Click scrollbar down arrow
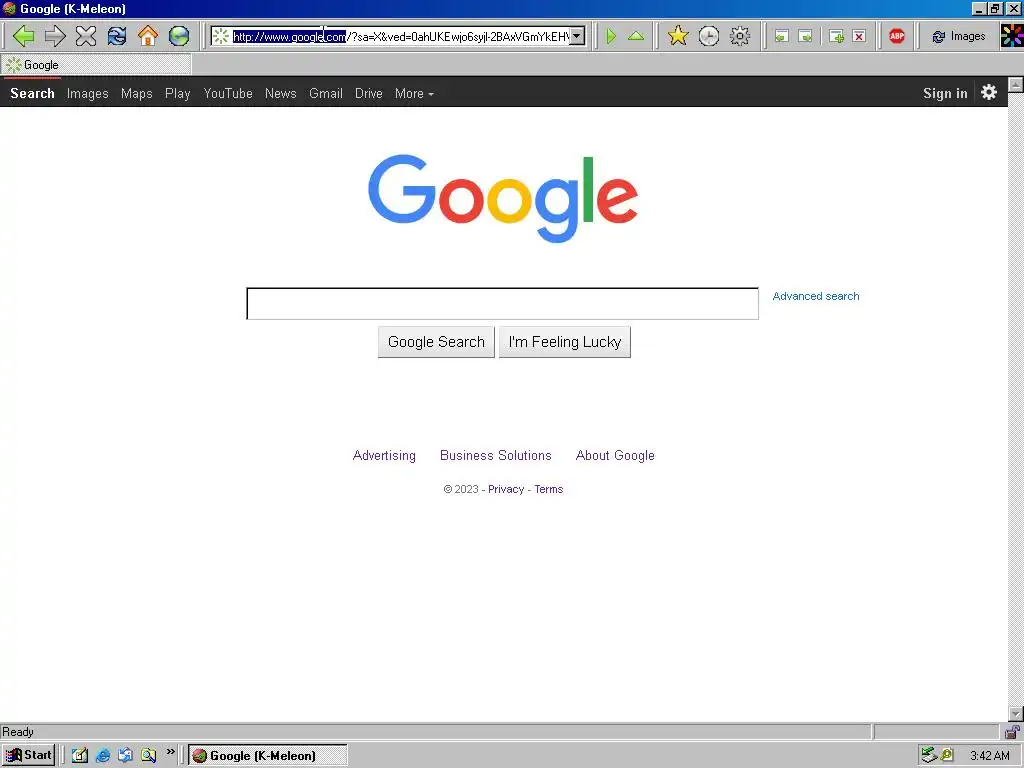 [1016, 714]
